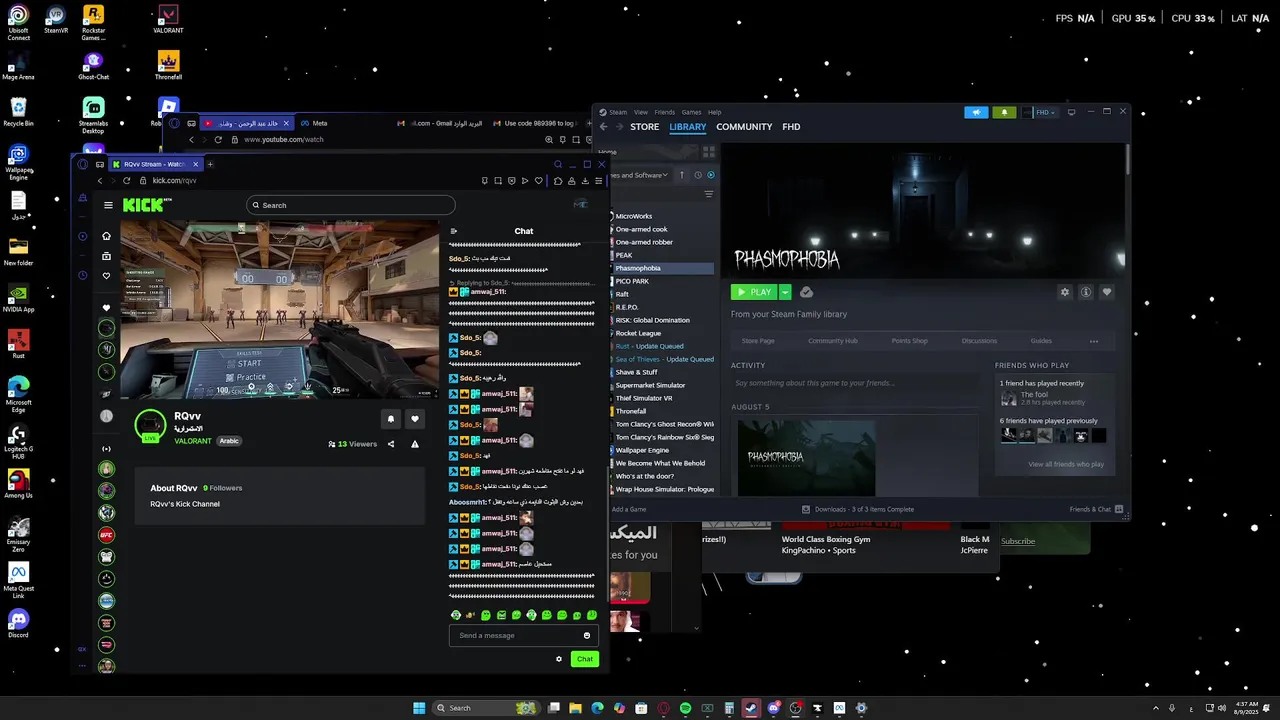The image size is (1280, 720).
Task: Open Steam View menu
Action: 641,112
